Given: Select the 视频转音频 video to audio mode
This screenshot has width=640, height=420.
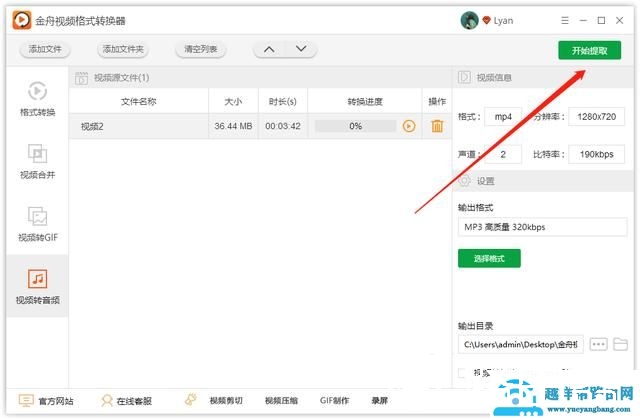Looking at the screenshot, I should coord(37,286).
